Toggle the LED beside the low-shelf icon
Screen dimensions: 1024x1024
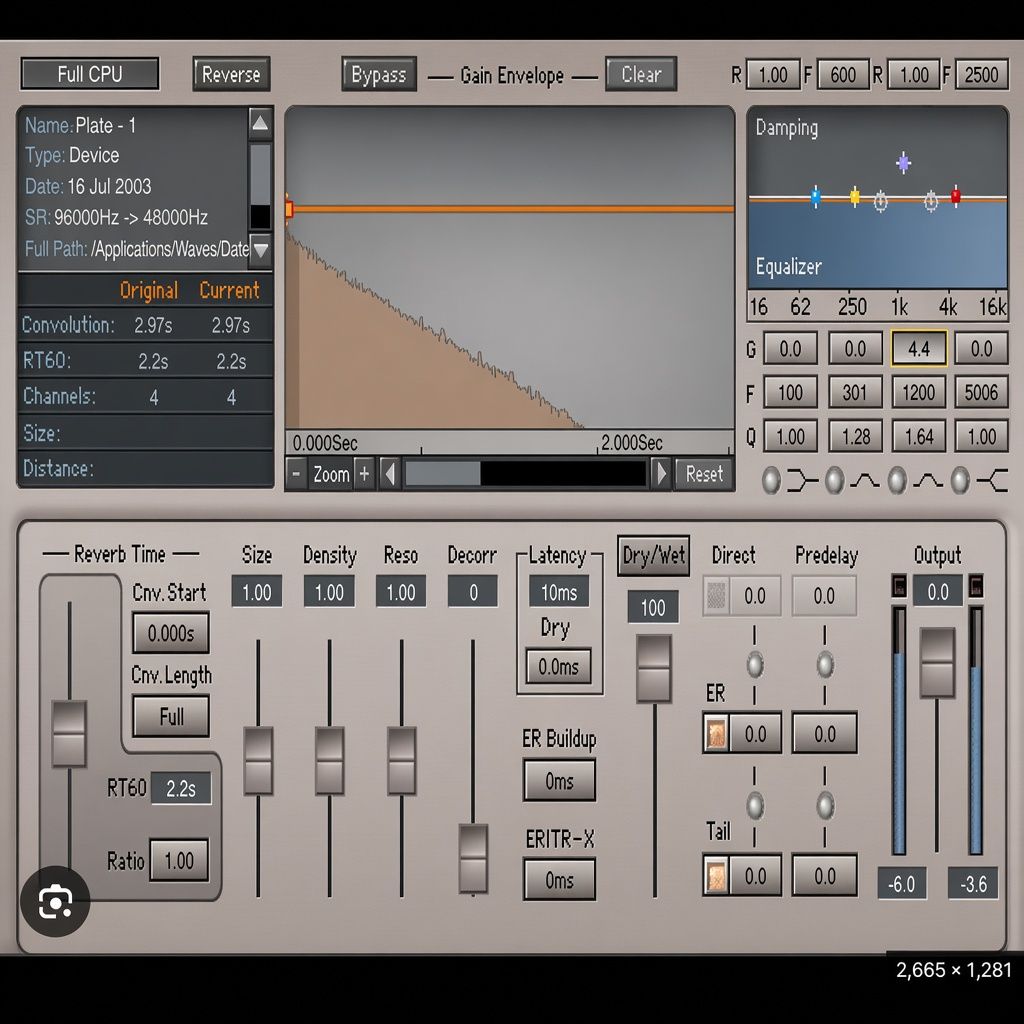(771, 481)
